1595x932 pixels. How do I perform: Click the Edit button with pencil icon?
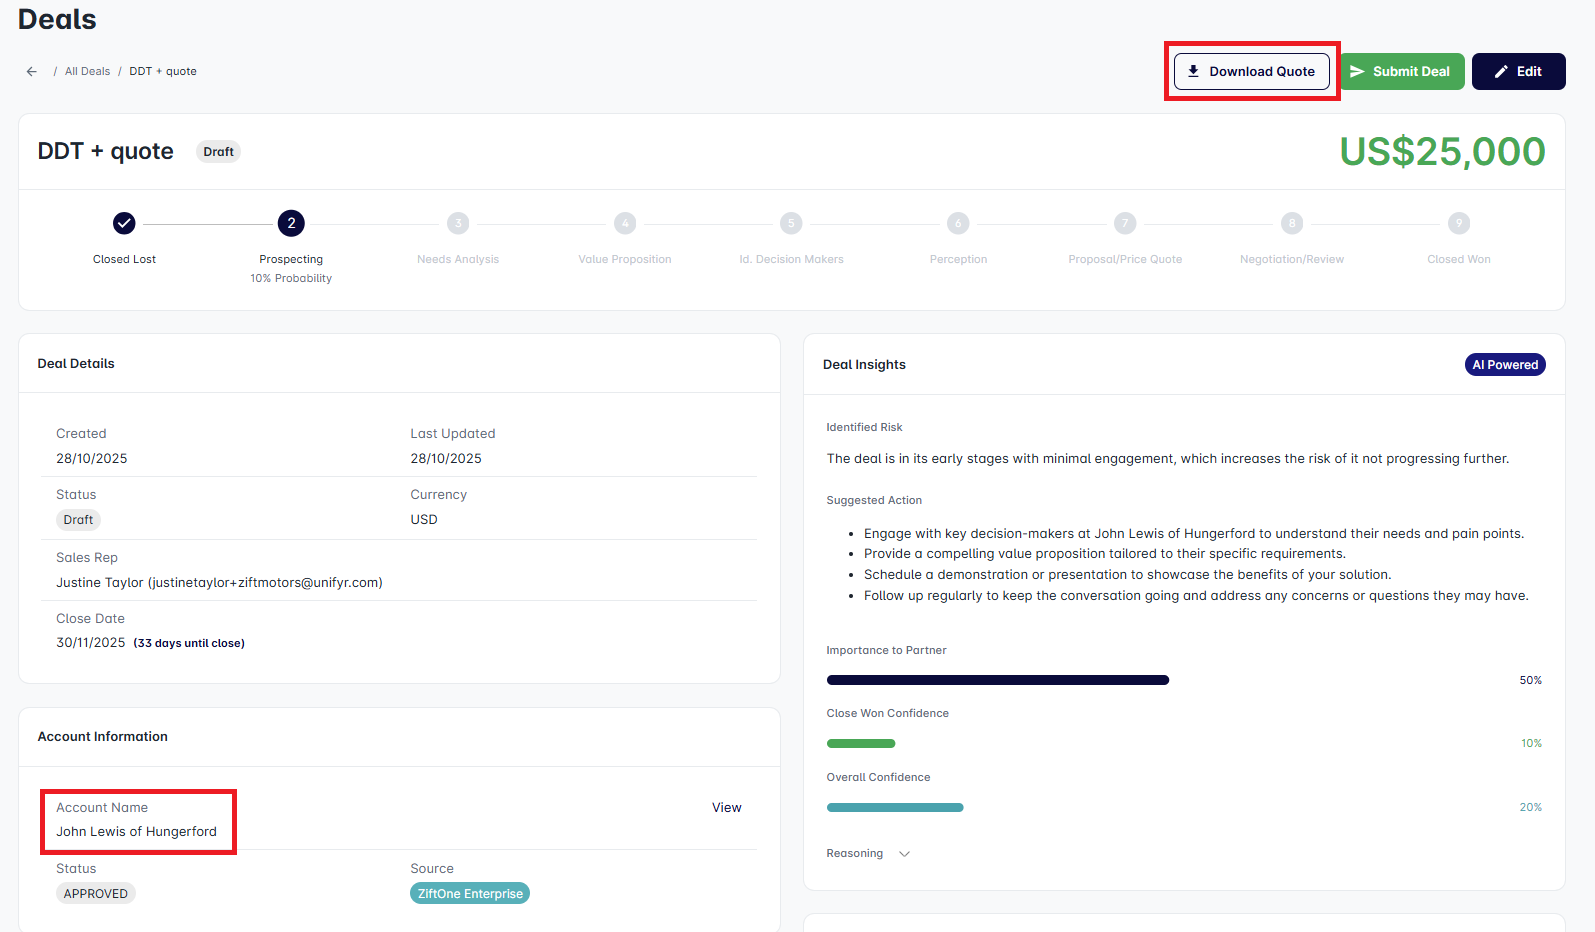click(x=1517, y=72)
